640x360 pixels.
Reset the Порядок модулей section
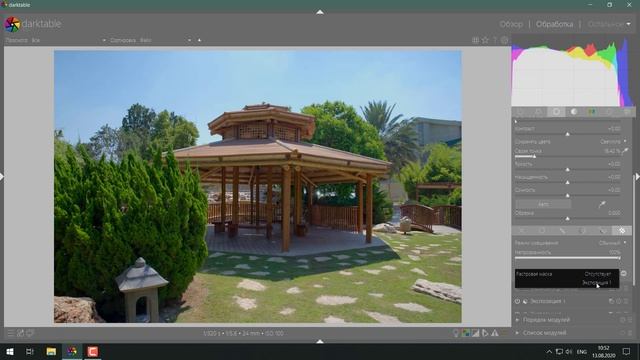pyautogui.click(x=622, y=320)
